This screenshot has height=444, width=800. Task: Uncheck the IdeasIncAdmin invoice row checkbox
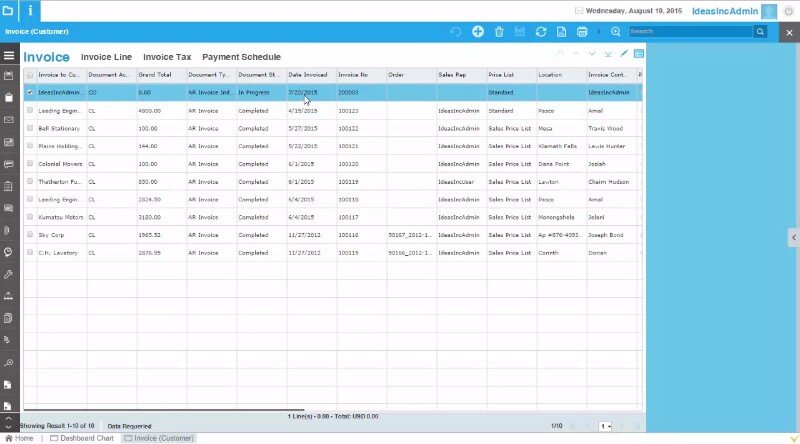coord(30,92)
